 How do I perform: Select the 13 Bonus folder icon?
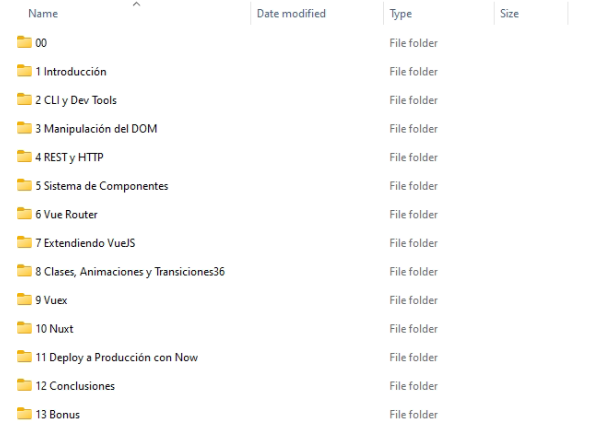[x=24, y=414]
